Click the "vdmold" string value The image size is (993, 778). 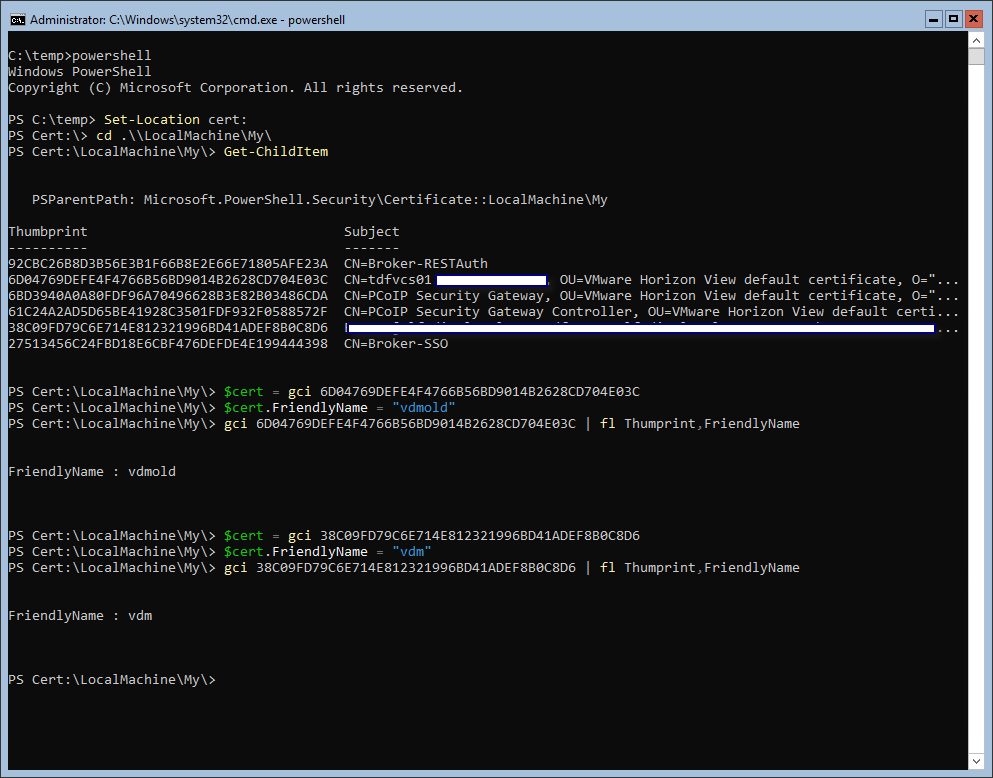tap(424, 408)
